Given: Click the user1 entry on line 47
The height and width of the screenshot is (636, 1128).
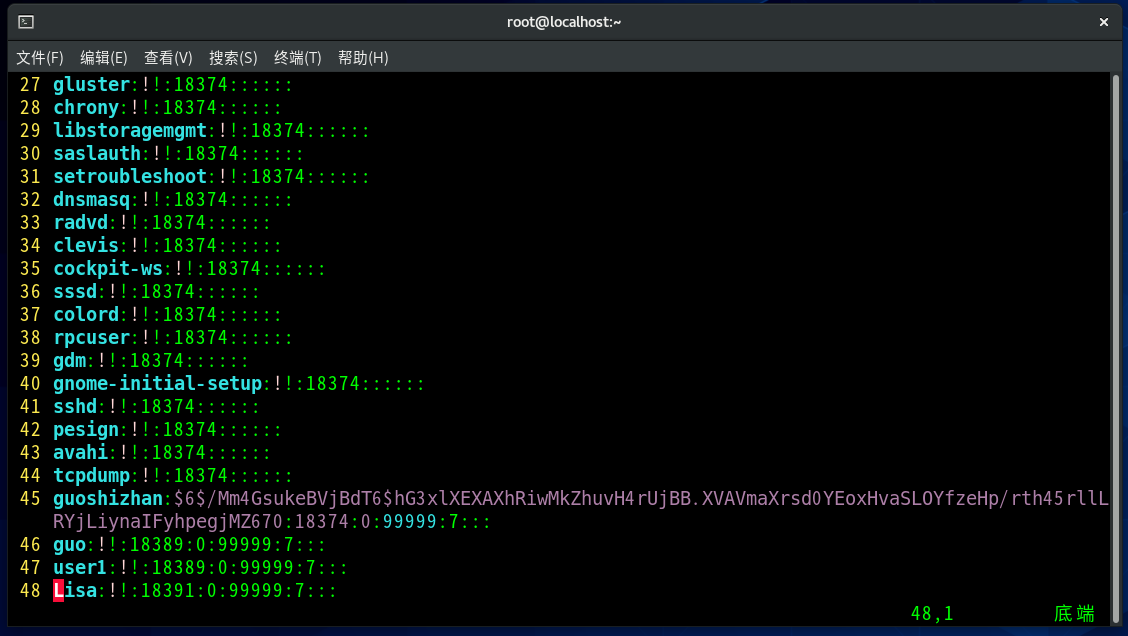Looking at the screenshot, I should click(80, 568).
